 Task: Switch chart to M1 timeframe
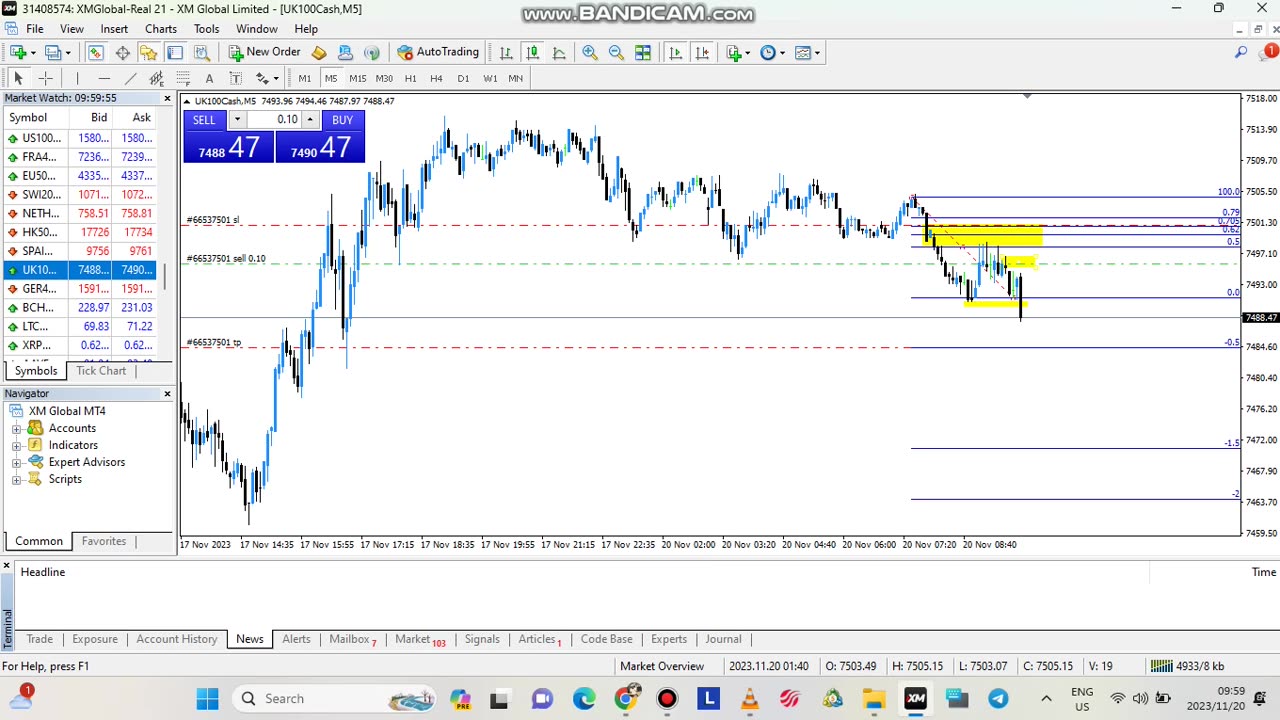tap(305, 78)
